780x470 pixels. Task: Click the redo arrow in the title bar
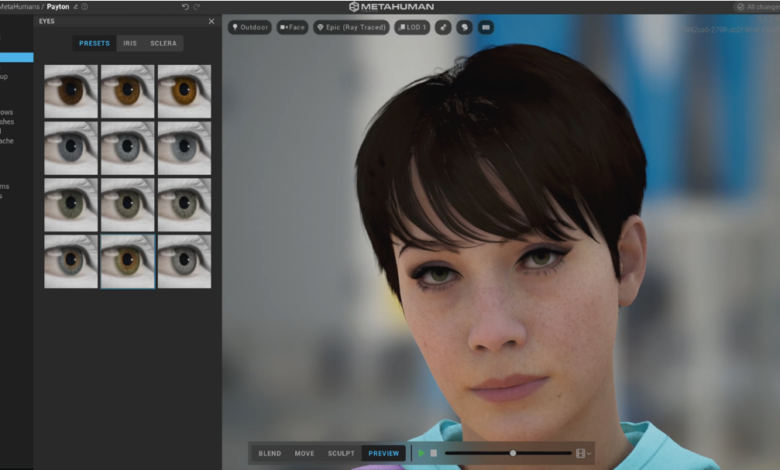196,6
